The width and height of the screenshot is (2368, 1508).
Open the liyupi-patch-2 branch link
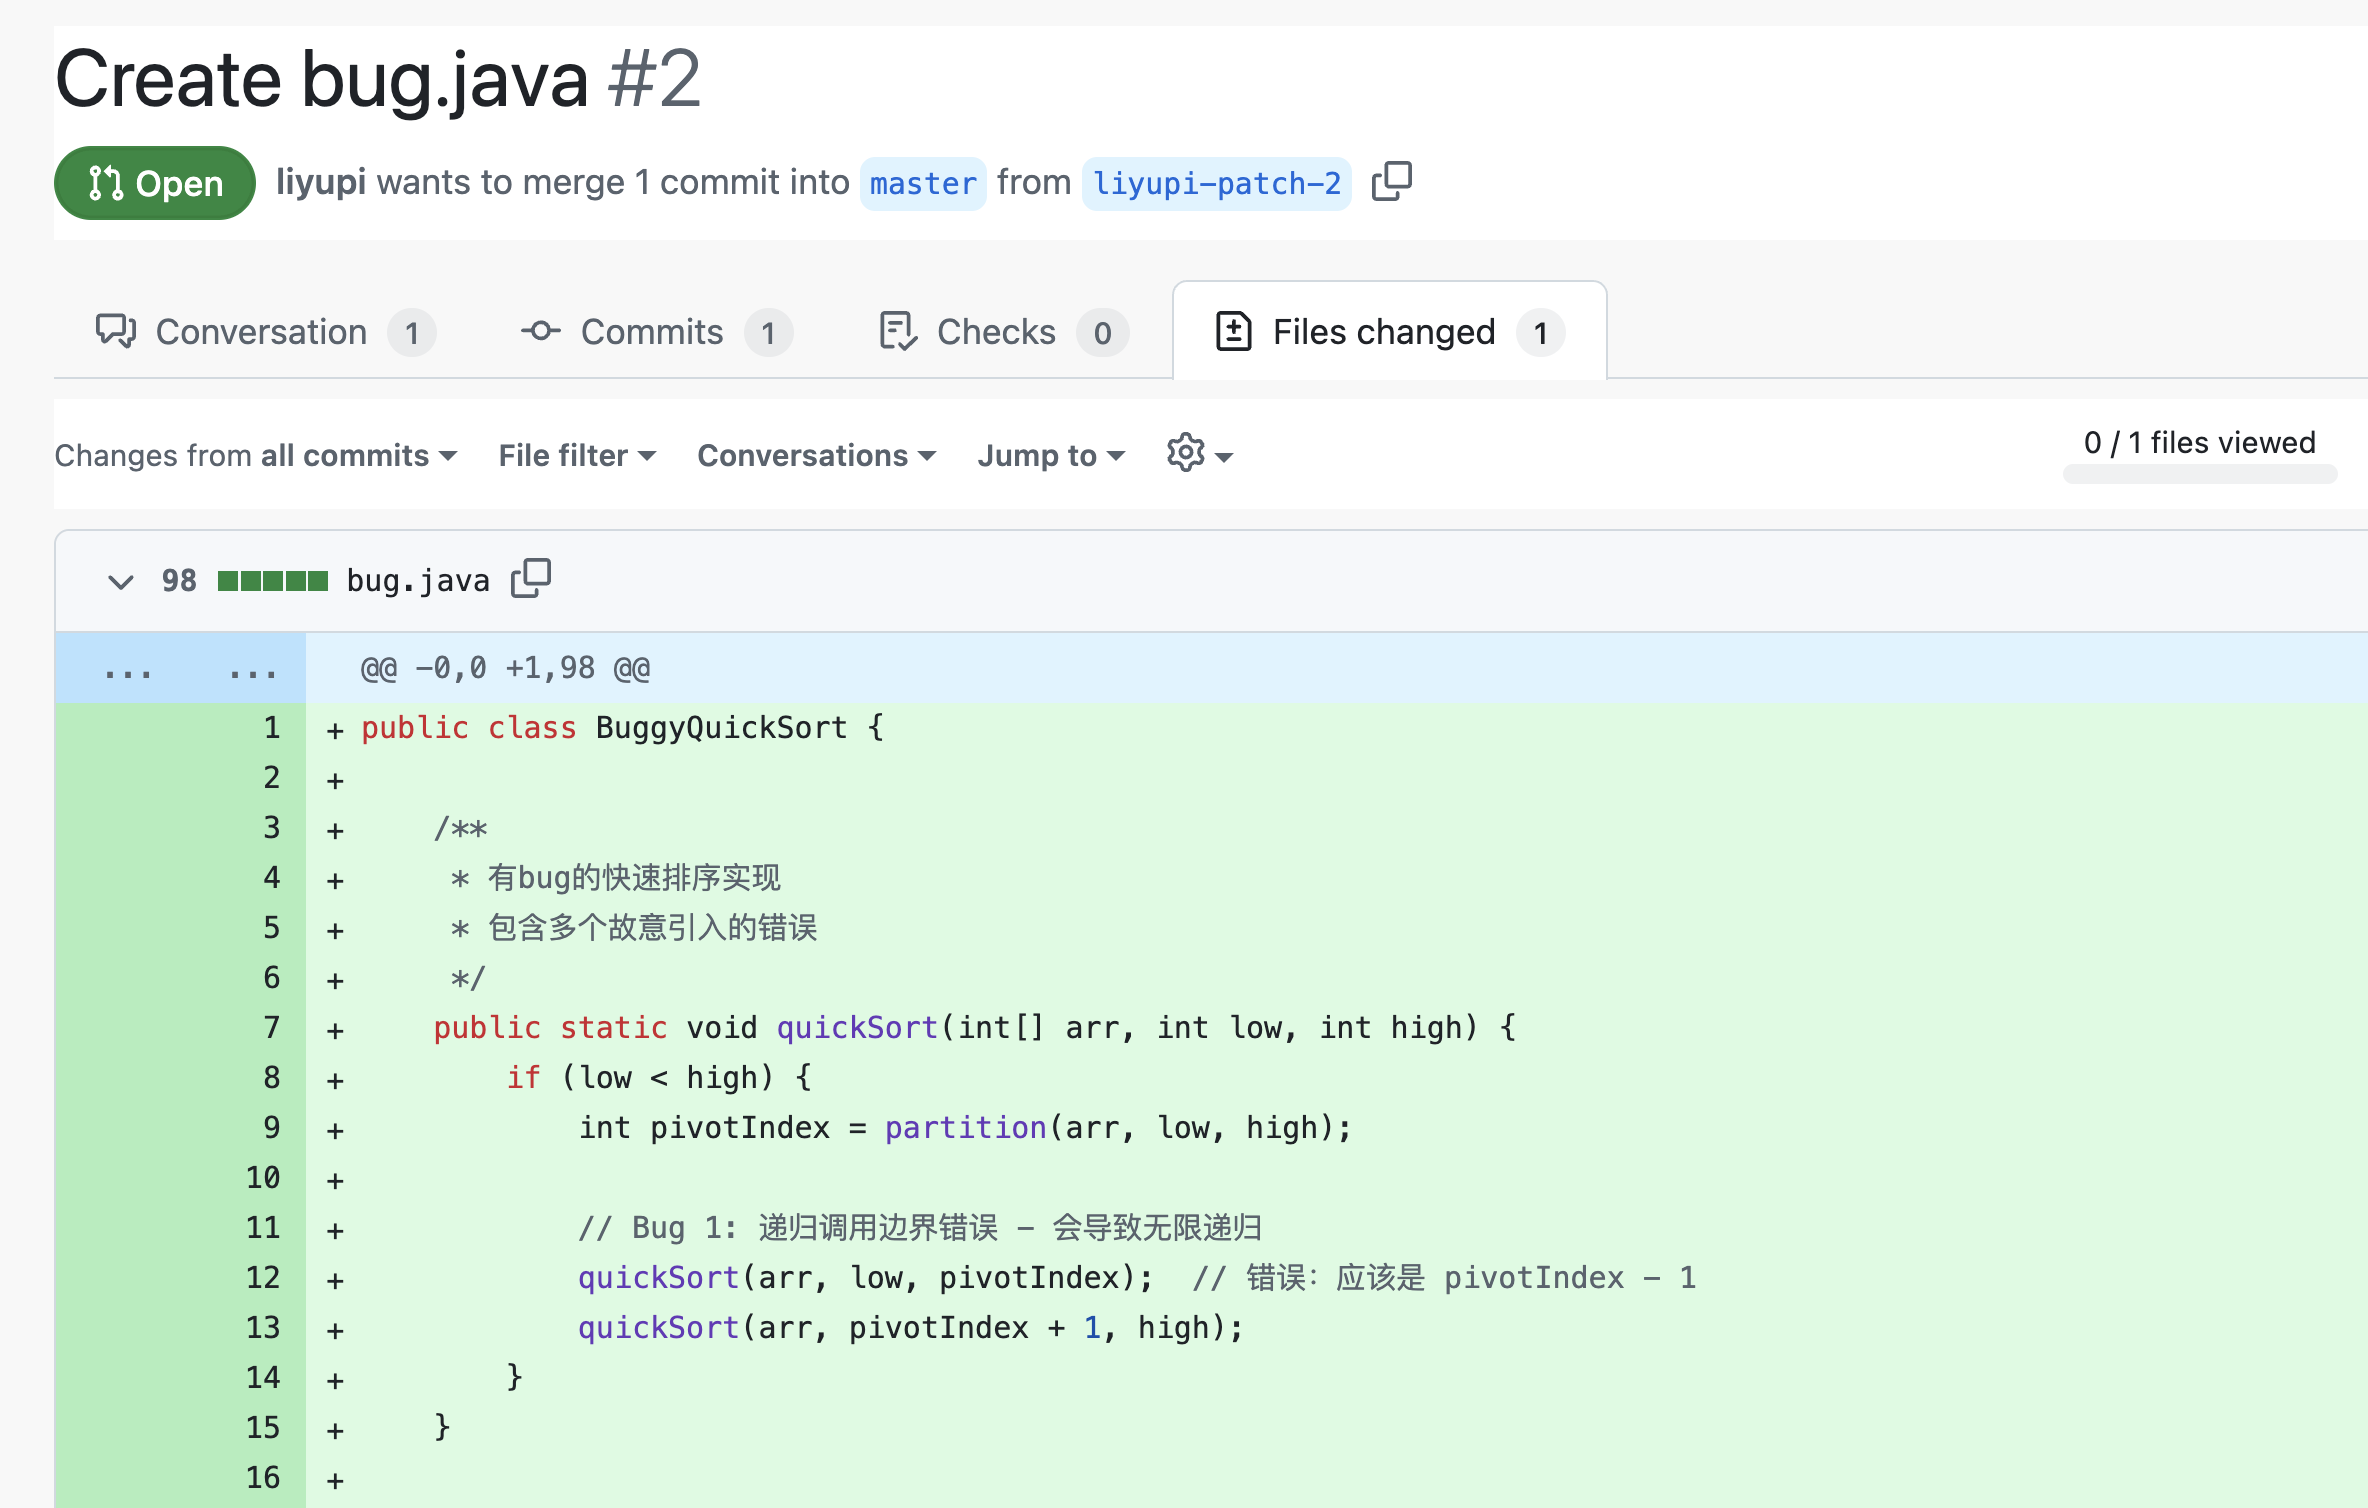[1216, 183]
